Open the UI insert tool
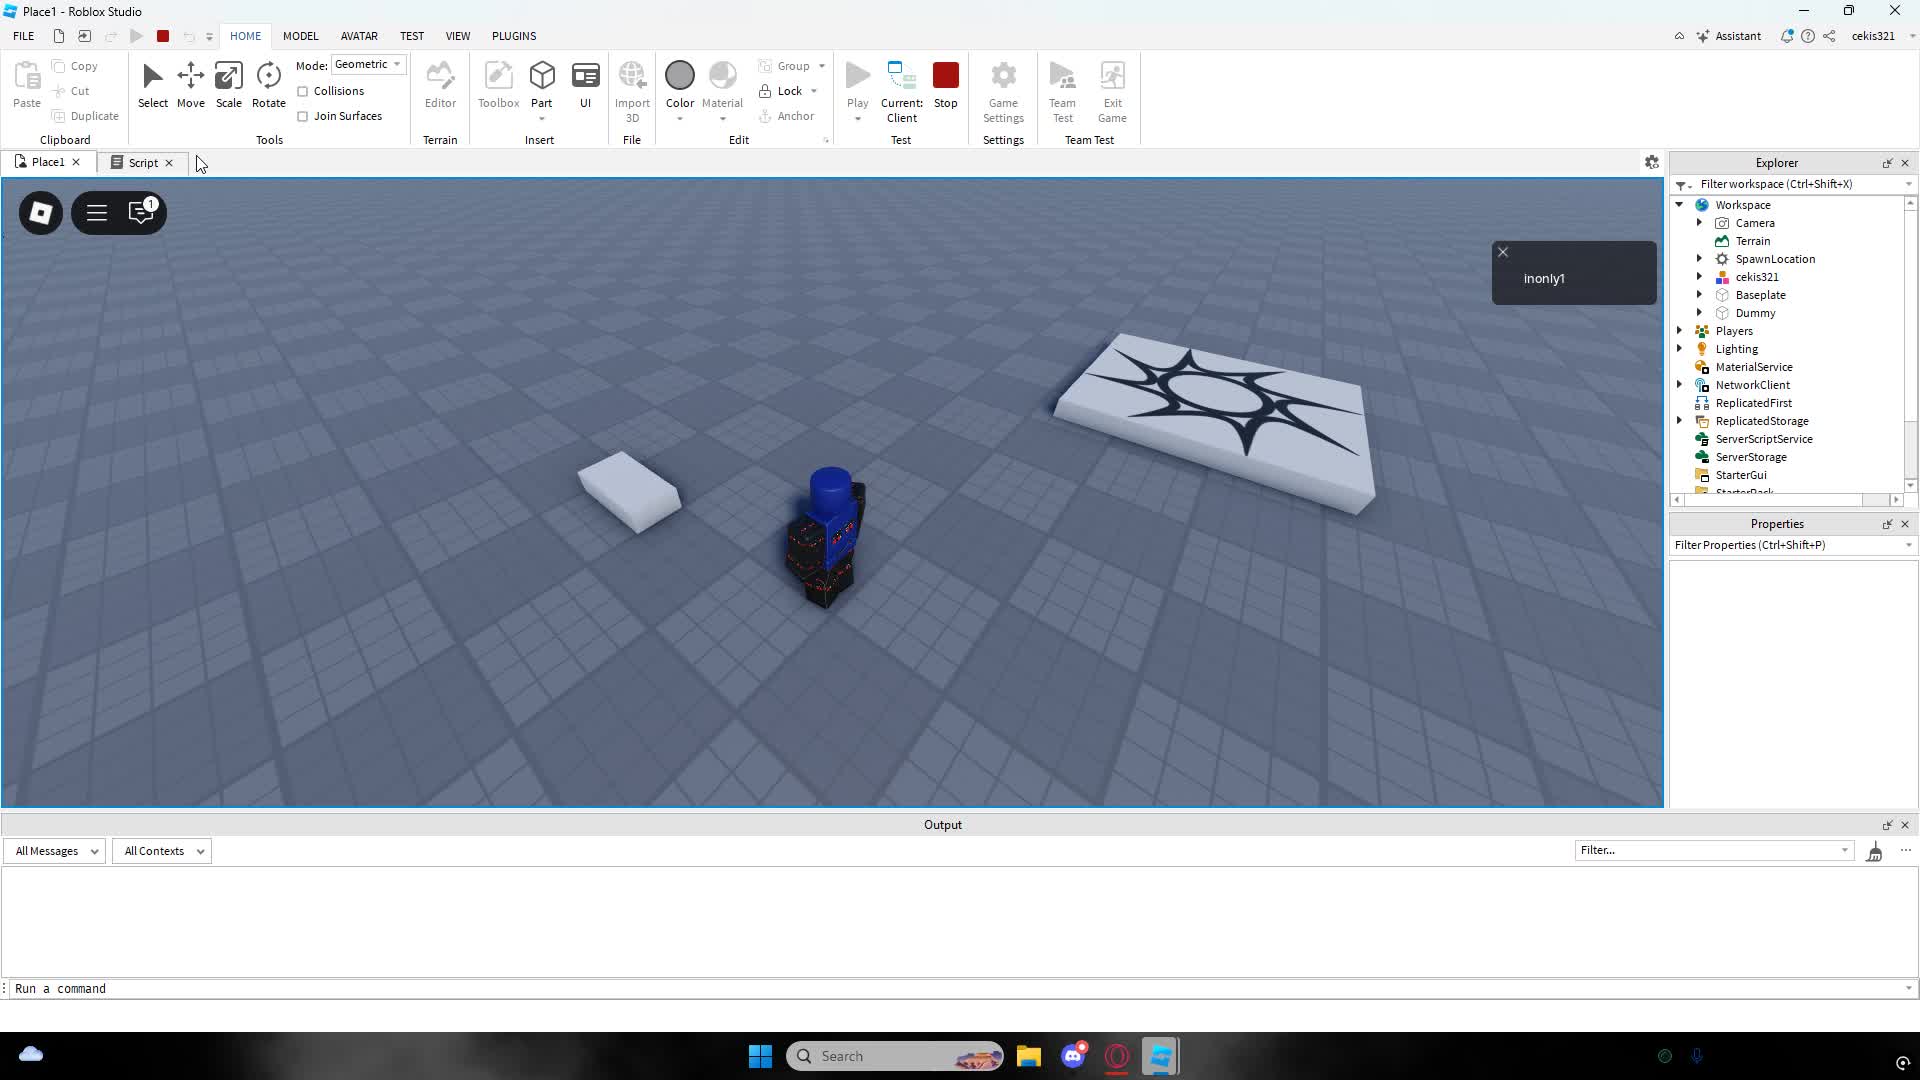1920x1080 pixels. coord(586,85)
